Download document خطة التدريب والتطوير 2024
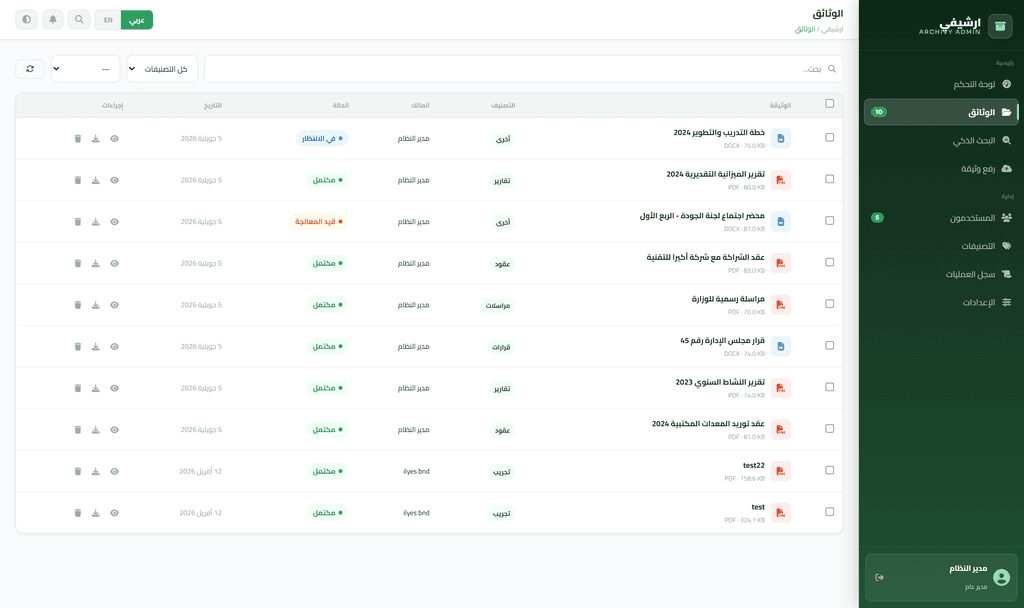This screenshot has height=608, width=1024. pyautogui.click(x=96, y=138)
